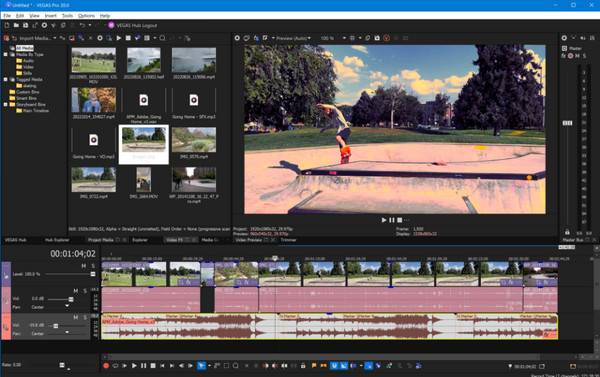
Task: Click stop under the video preview
Action: (x=399, y=220)
